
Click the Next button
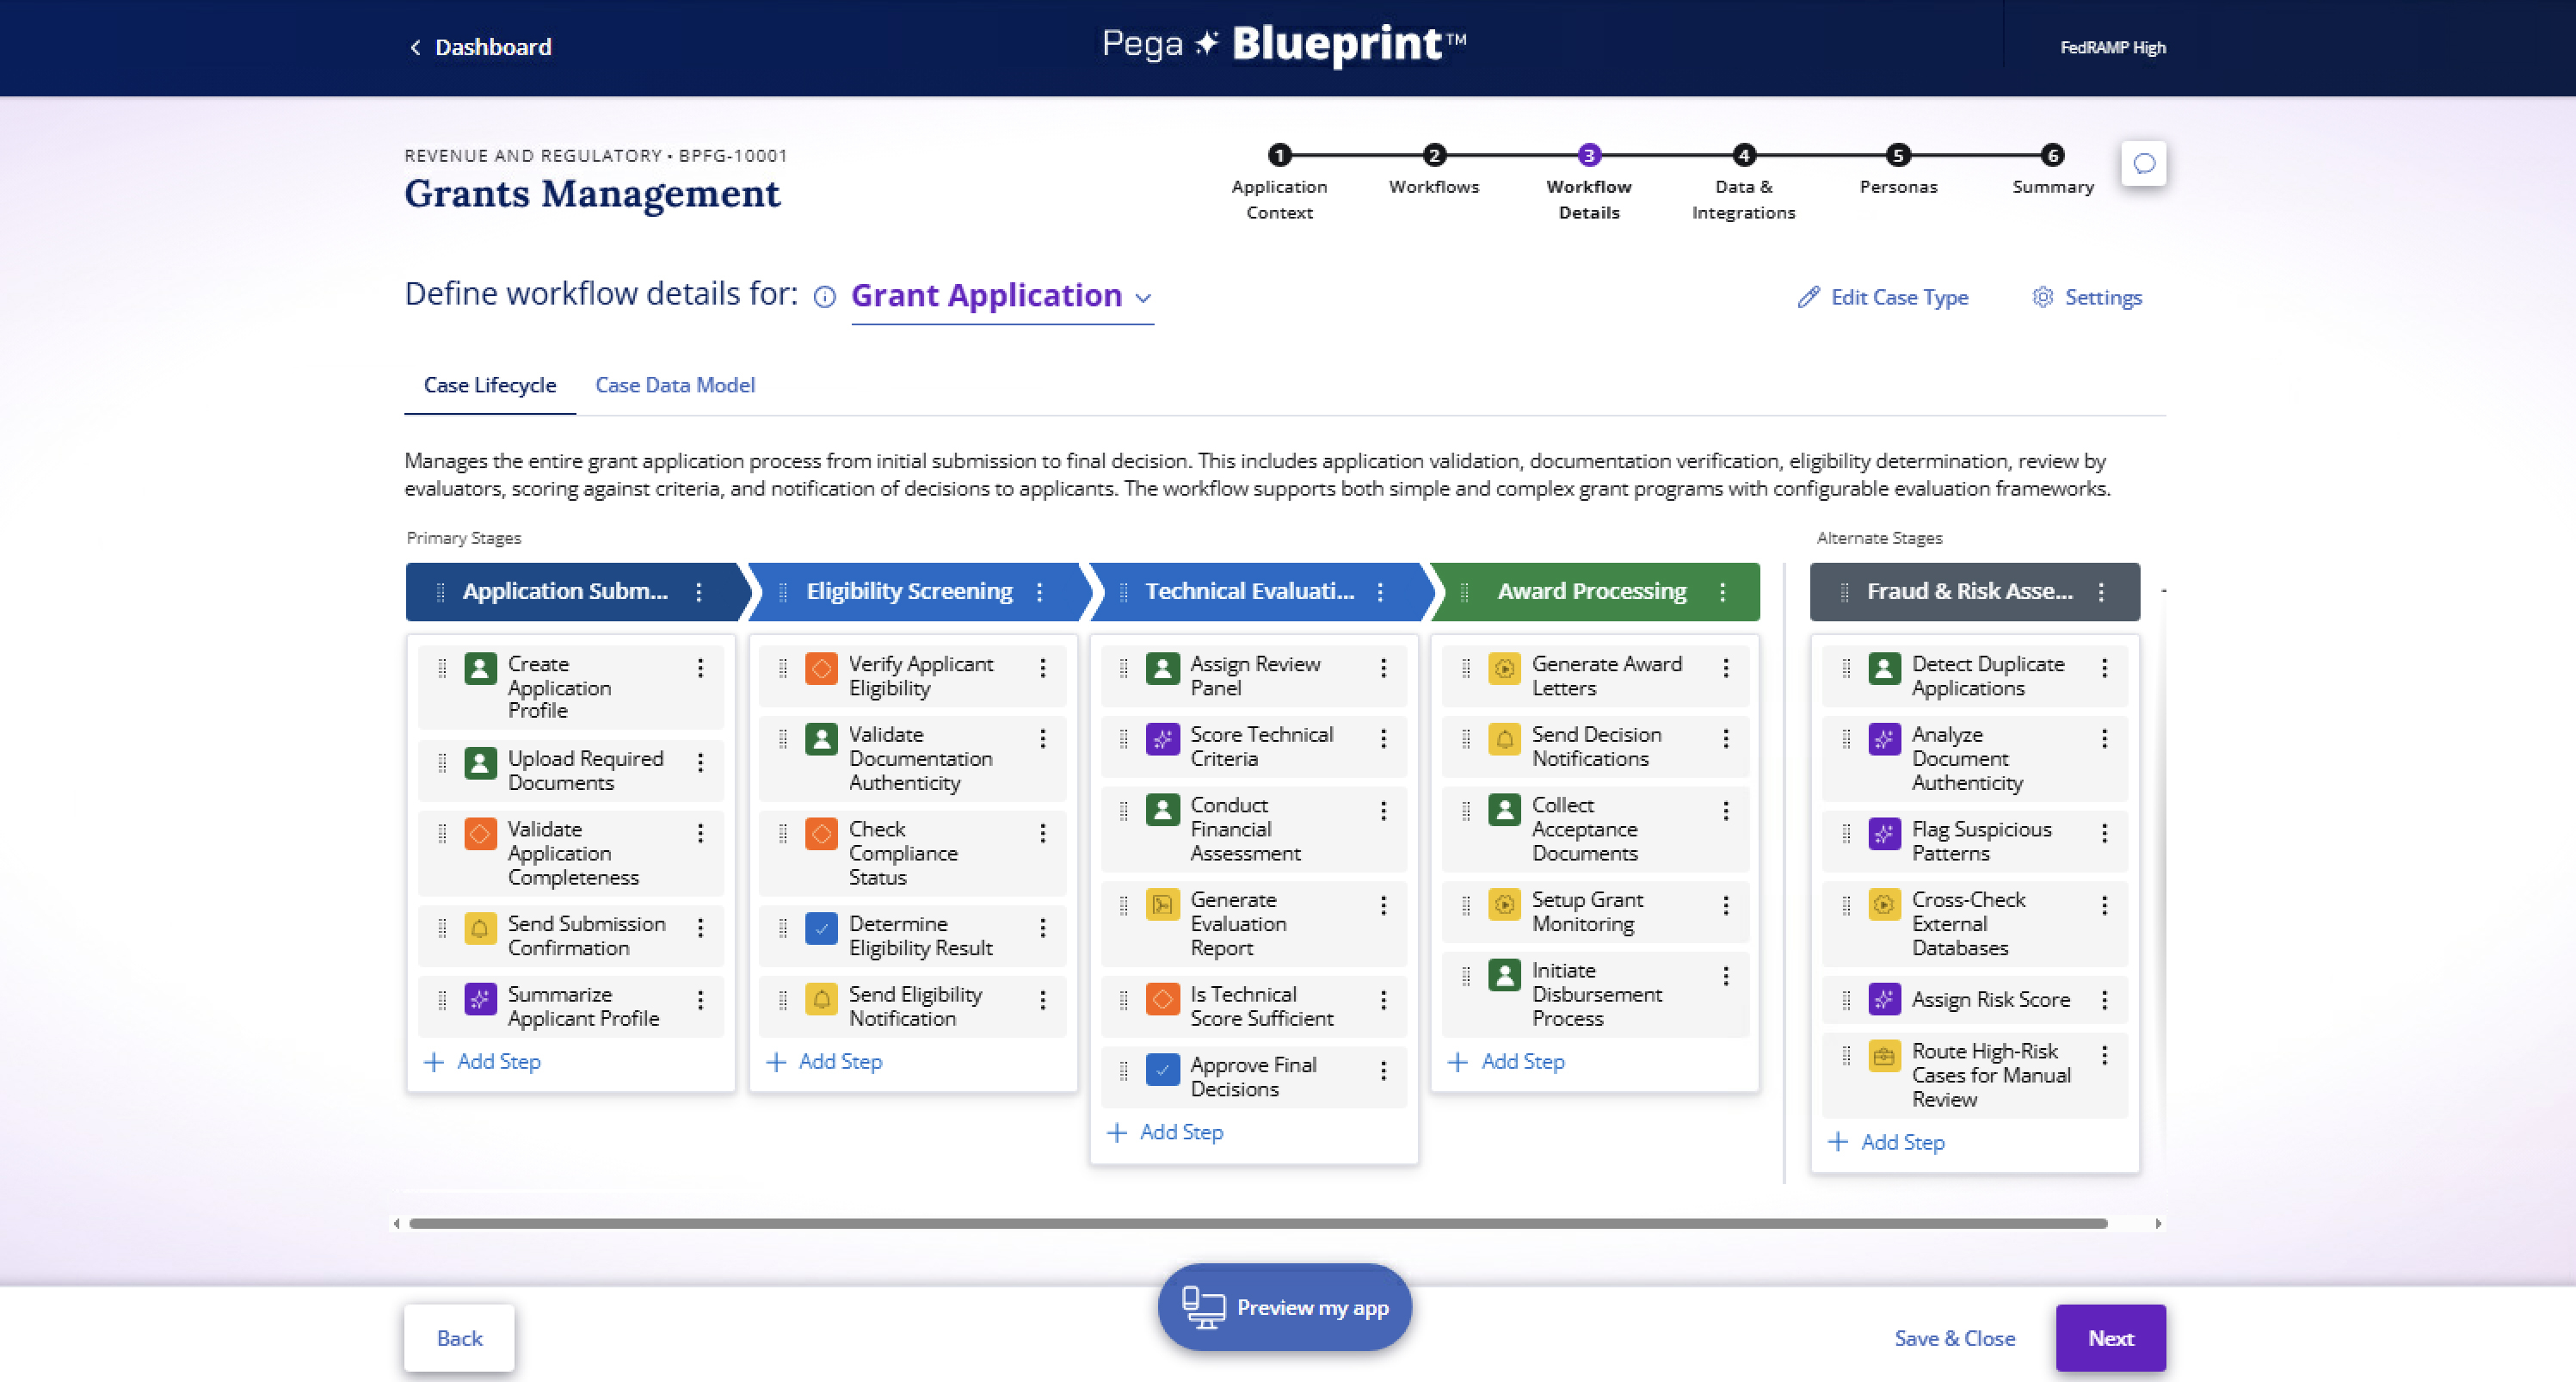[x=2110, y=1338]
